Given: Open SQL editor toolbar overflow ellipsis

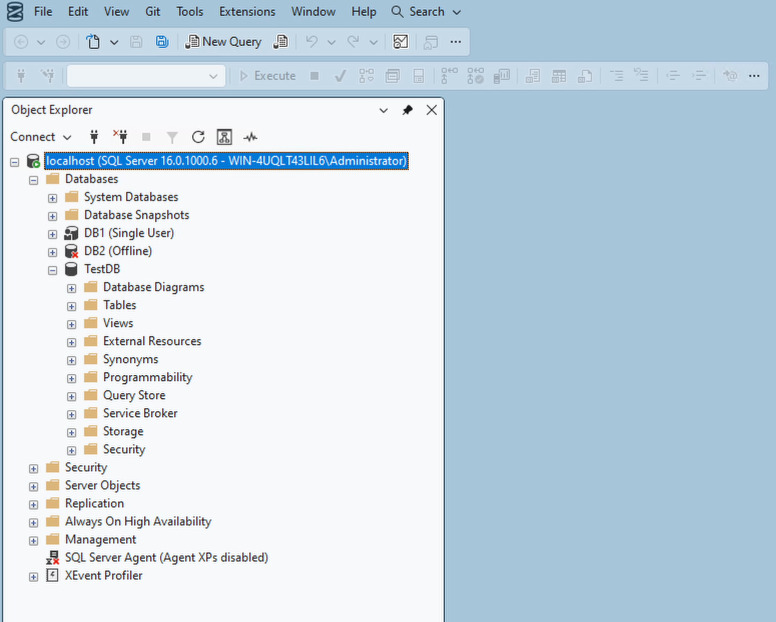Looking at the screenshot, I should [x=754, y=76].
